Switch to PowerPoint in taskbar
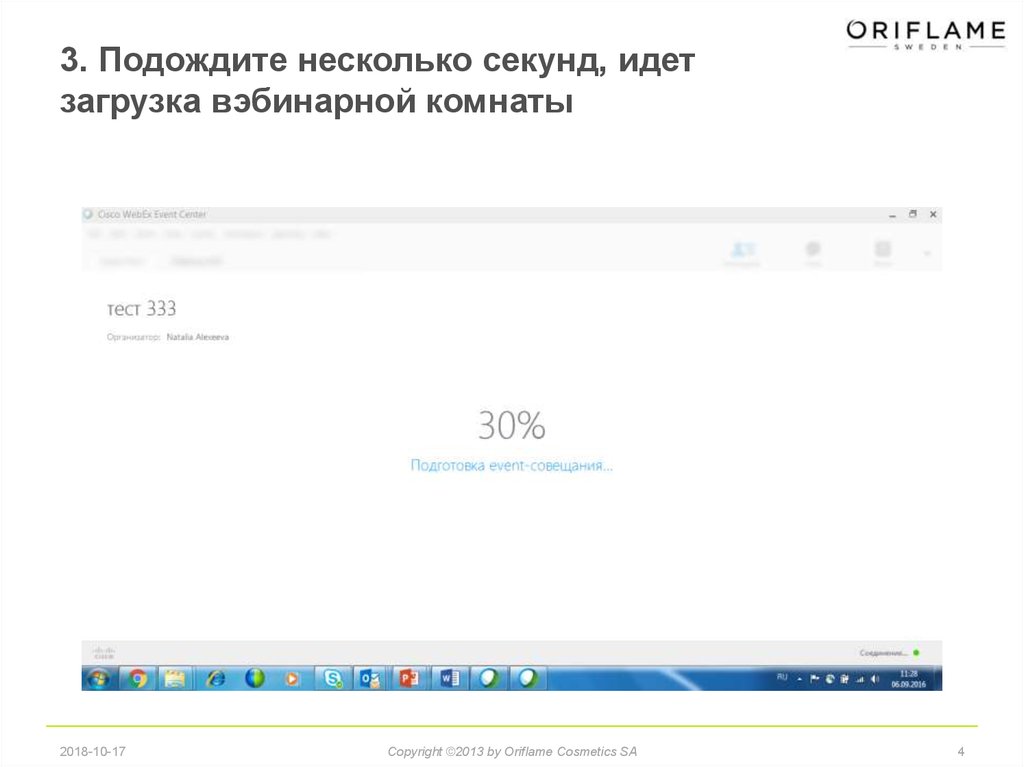 point(409,678)
